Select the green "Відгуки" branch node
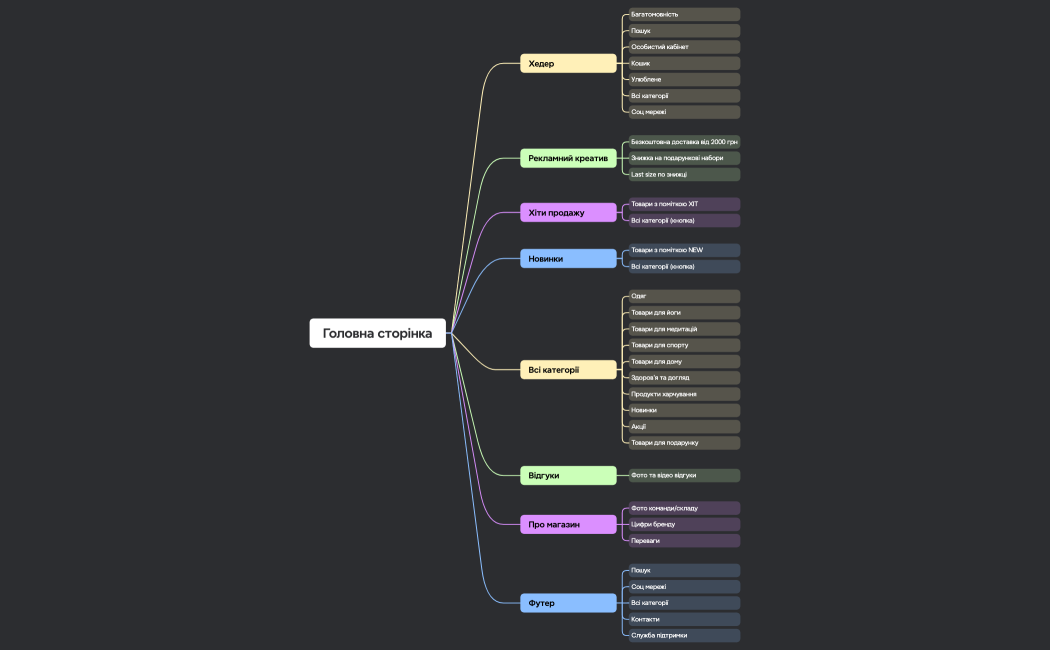Screen dimensions: 1050x650 [x=568, y=475]
